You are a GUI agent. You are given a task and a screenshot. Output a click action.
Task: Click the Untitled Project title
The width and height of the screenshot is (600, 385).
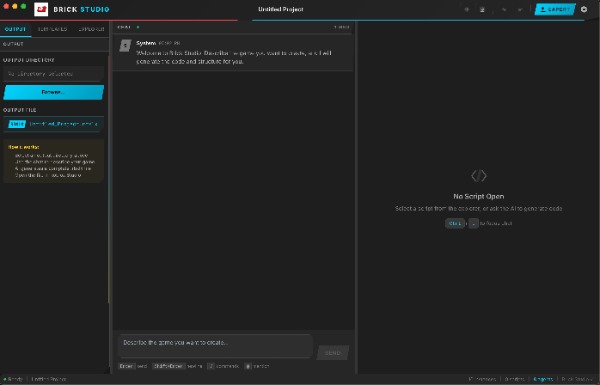point(281,9)
